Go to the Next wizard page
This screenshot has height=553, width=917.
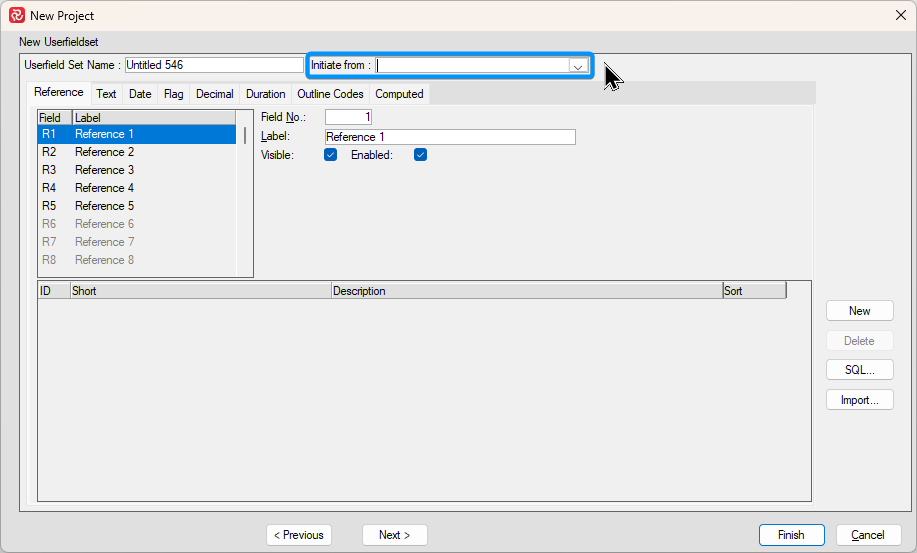click(x=394, y=535)
